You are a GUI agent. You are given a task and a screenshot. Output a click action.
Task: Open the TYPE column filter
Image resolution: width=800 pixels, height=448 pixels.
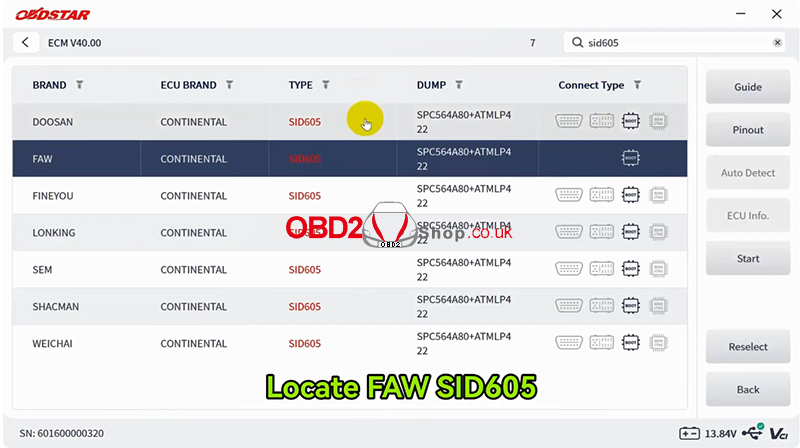pos(326,85)
